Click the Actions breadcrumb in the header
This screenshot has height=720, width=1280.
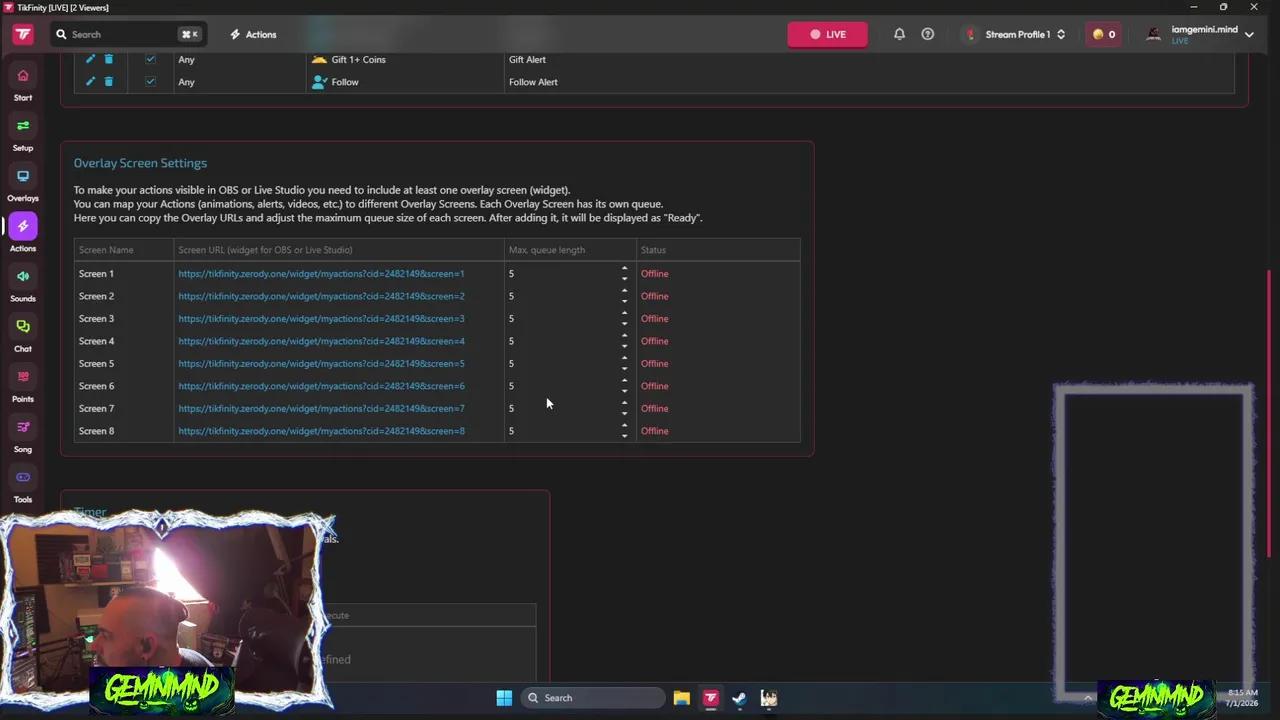(253, 34)
